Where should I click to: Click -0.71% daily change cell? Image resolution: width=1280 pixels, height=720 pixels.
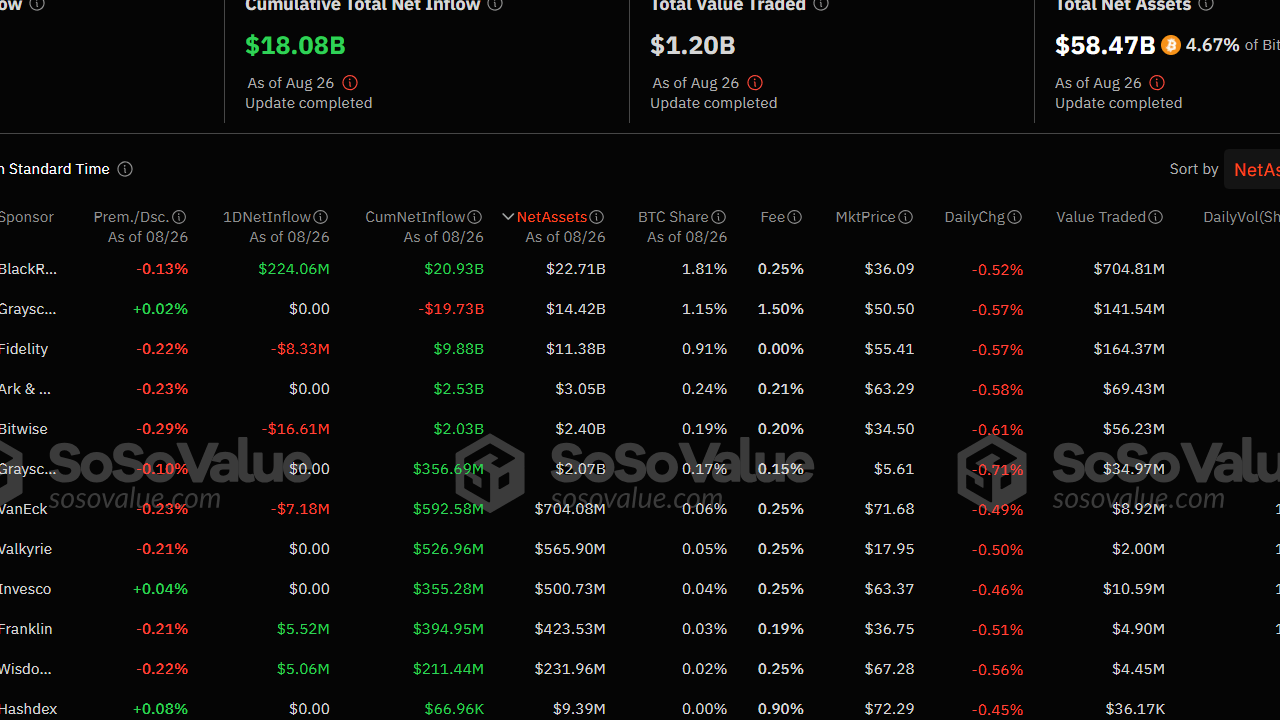[997, 469]
